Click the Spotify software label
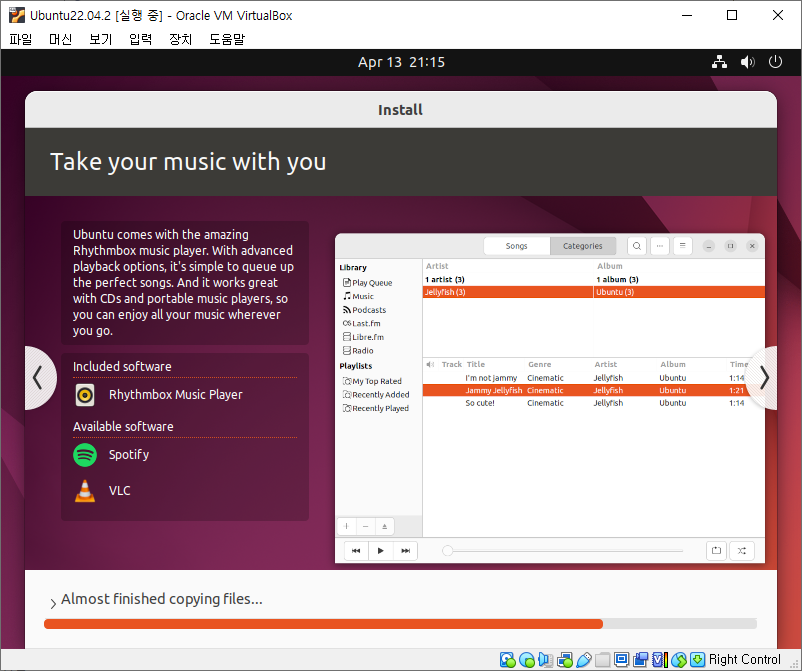Image resolution: width=802 pixels, height=671 pixels. (x=129, y=455)
